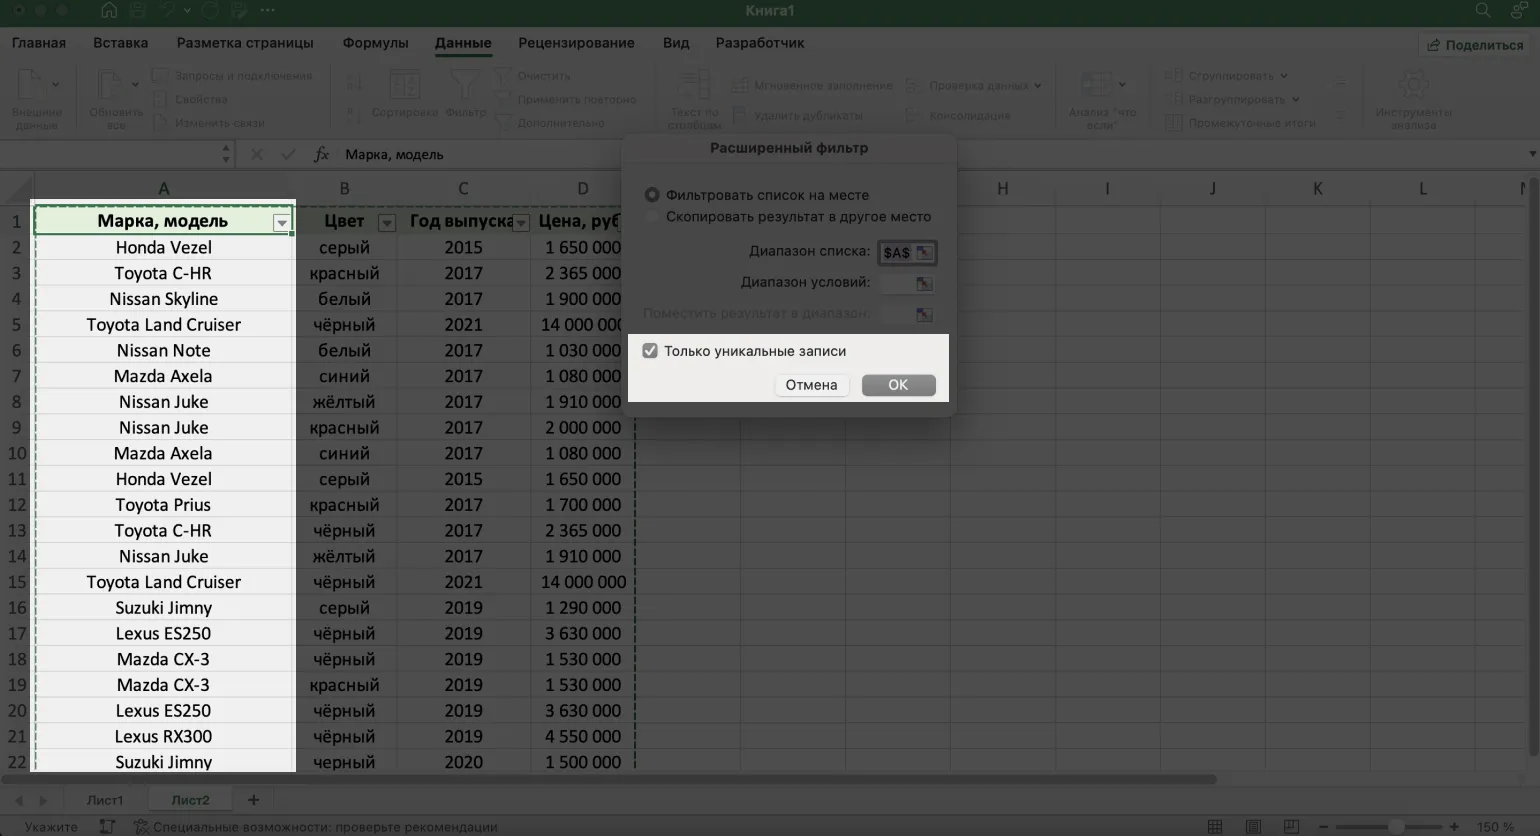This screenshot has width=1540, height=836.
Task: Open filter dropdown in Цвет column header
Action: 387,223
